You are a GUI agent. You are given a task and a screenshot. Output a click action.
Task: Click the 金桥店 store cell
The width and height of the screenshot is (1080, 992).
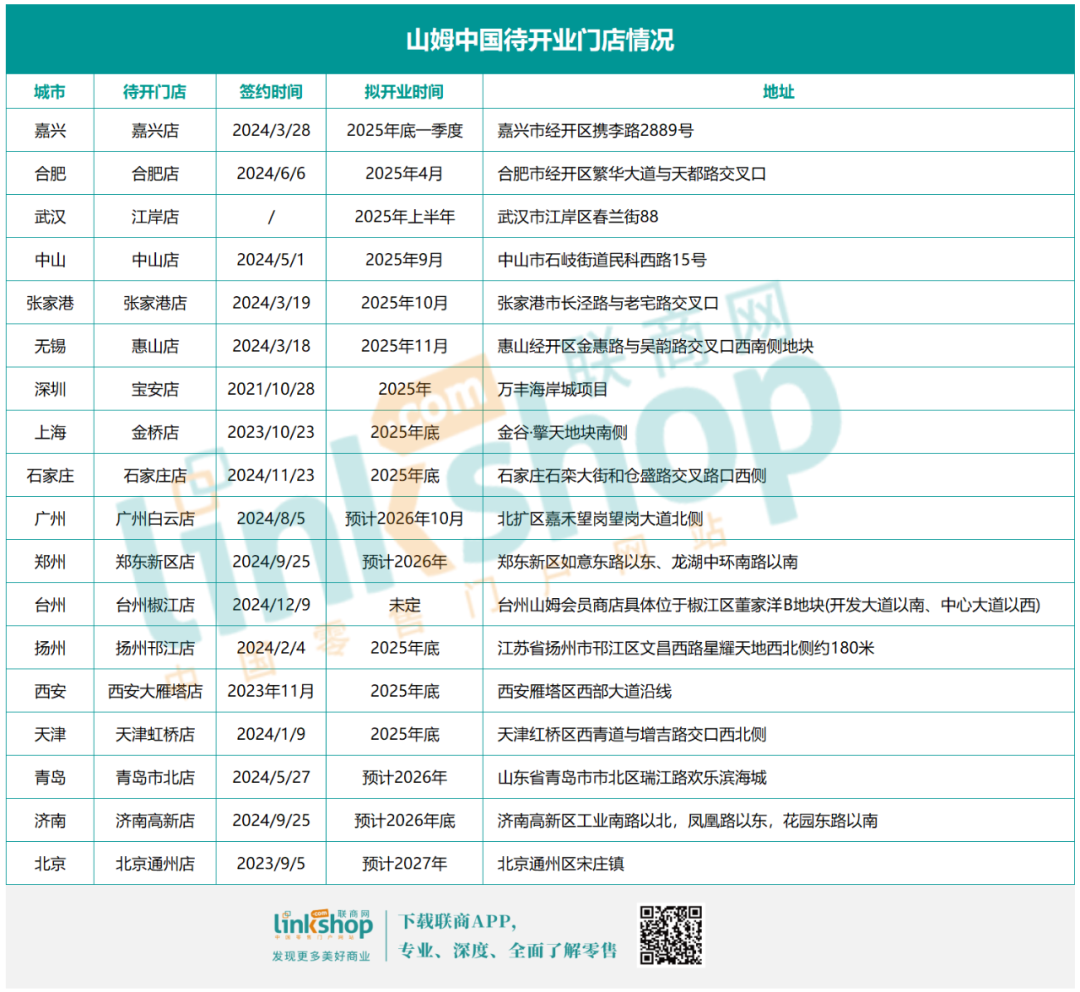point(155,433)
